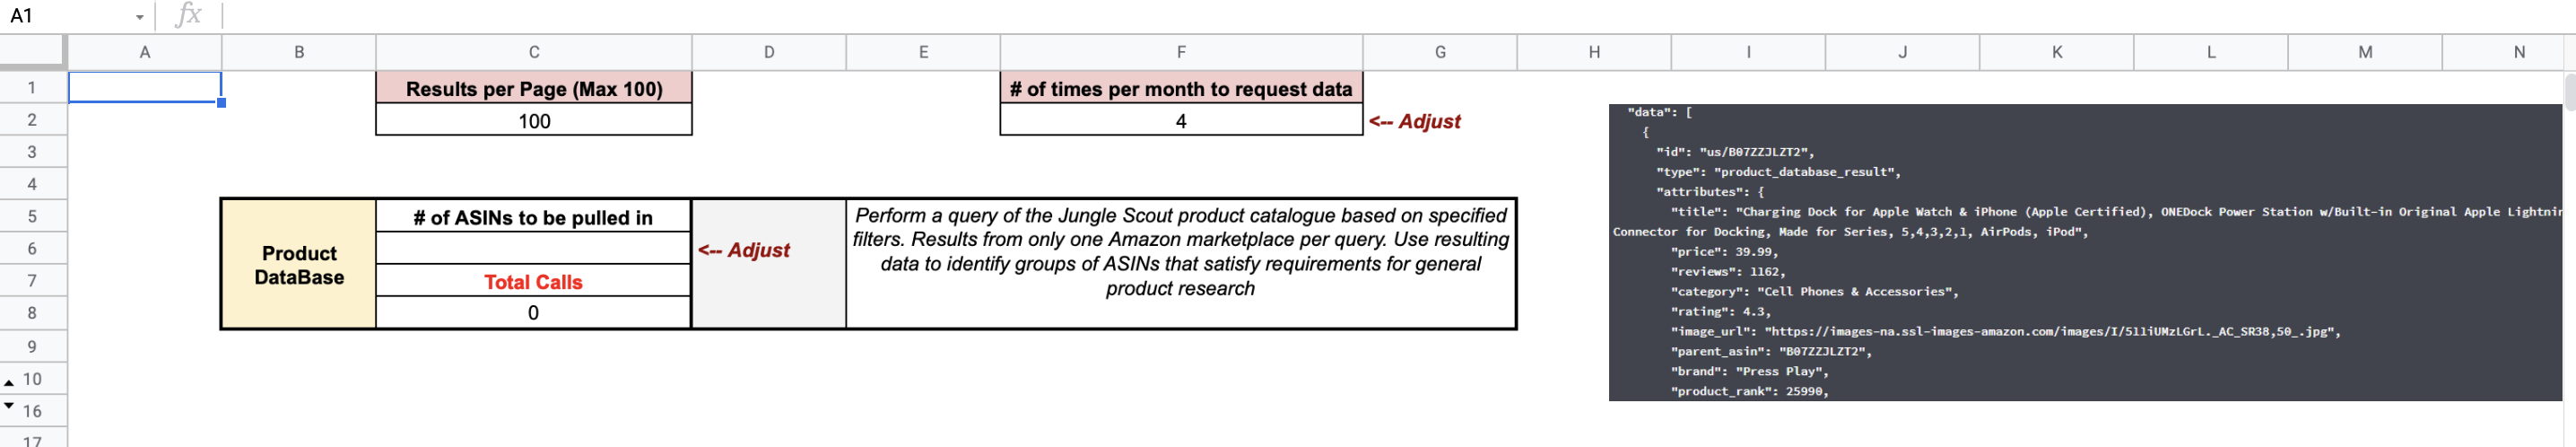
Task: Click the fx formula bar icon
Action: (x=188, y=15)
